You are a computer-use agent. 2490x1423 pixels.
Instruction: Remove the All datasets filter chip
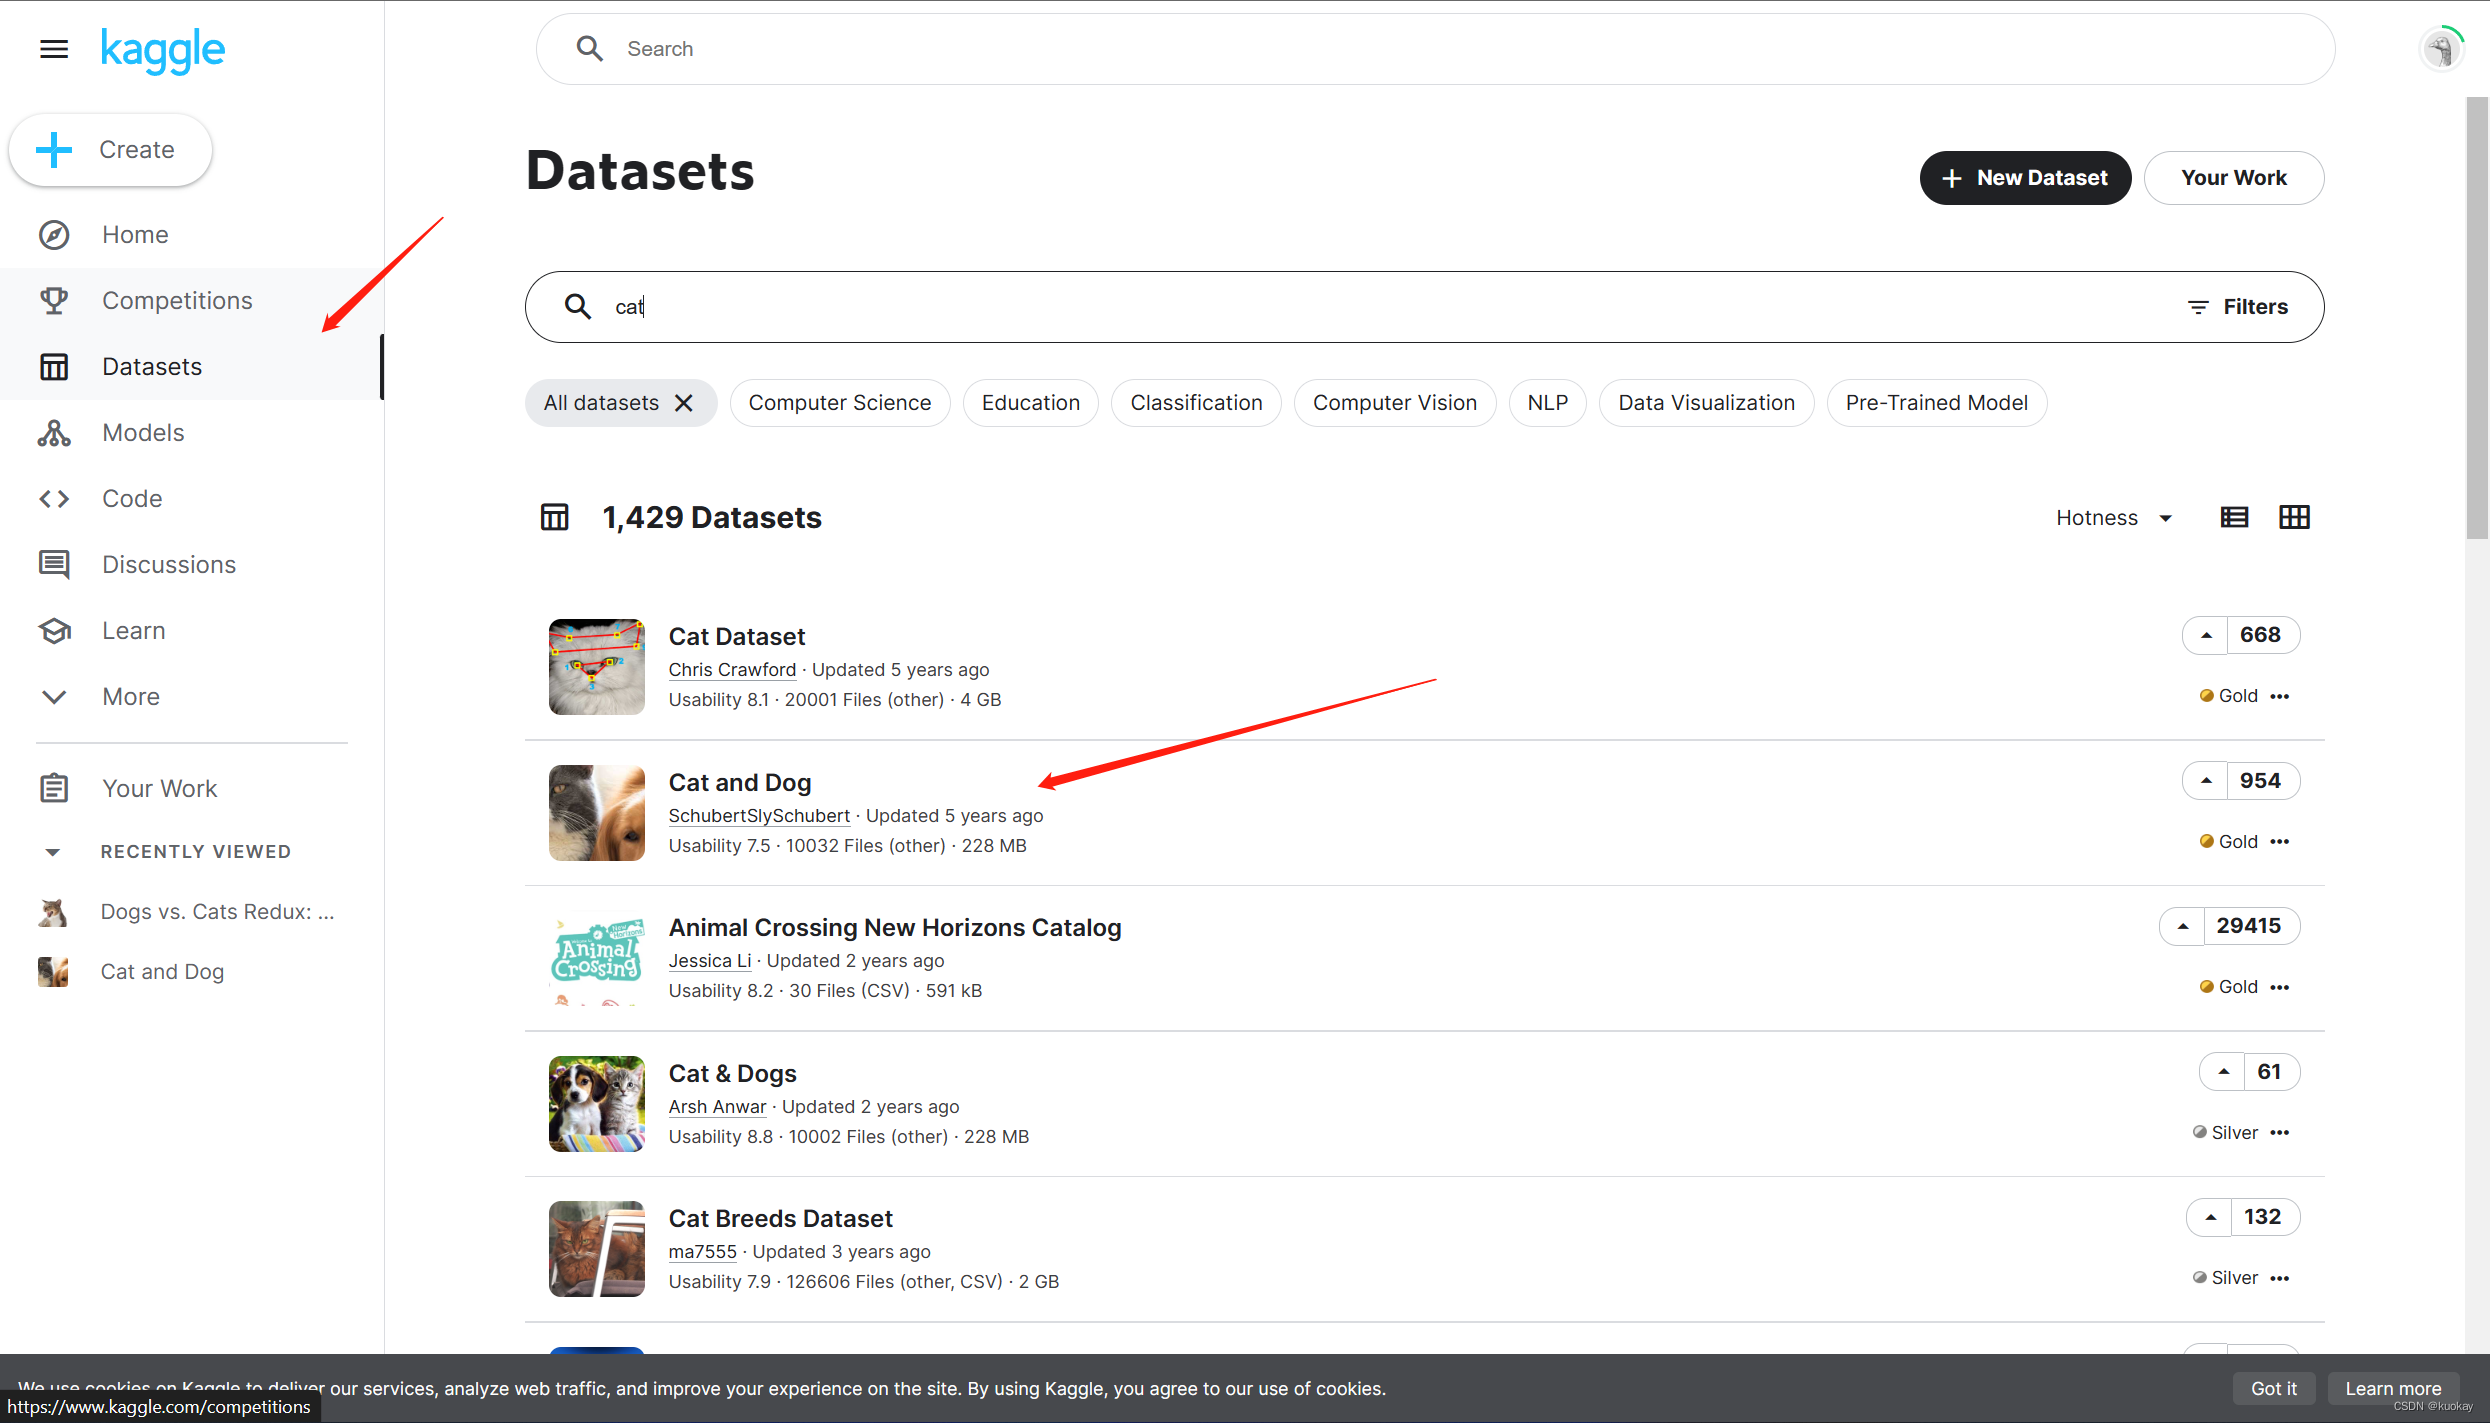pyautogui.click(x=684, y=403)
